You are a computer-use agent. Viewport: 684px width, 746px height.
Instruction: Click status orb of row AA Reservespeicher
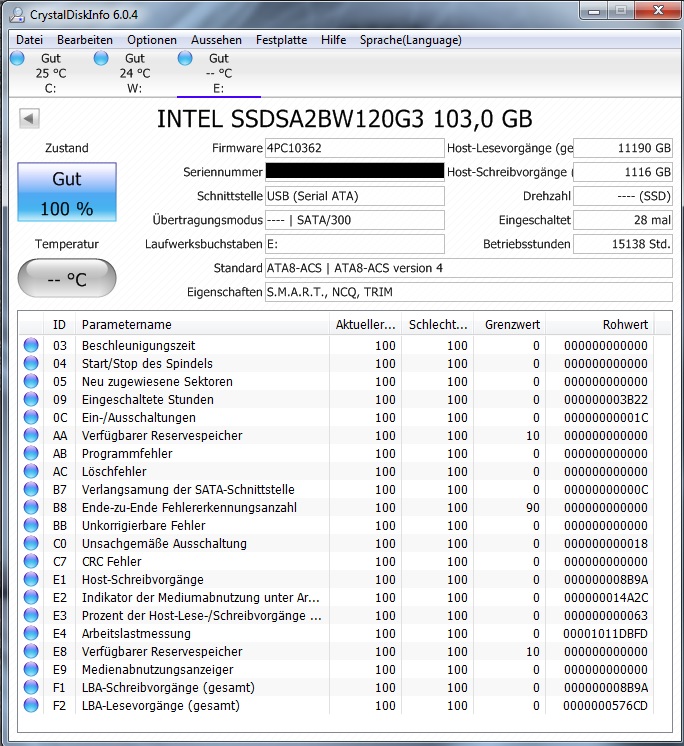(x=31, y=435)
